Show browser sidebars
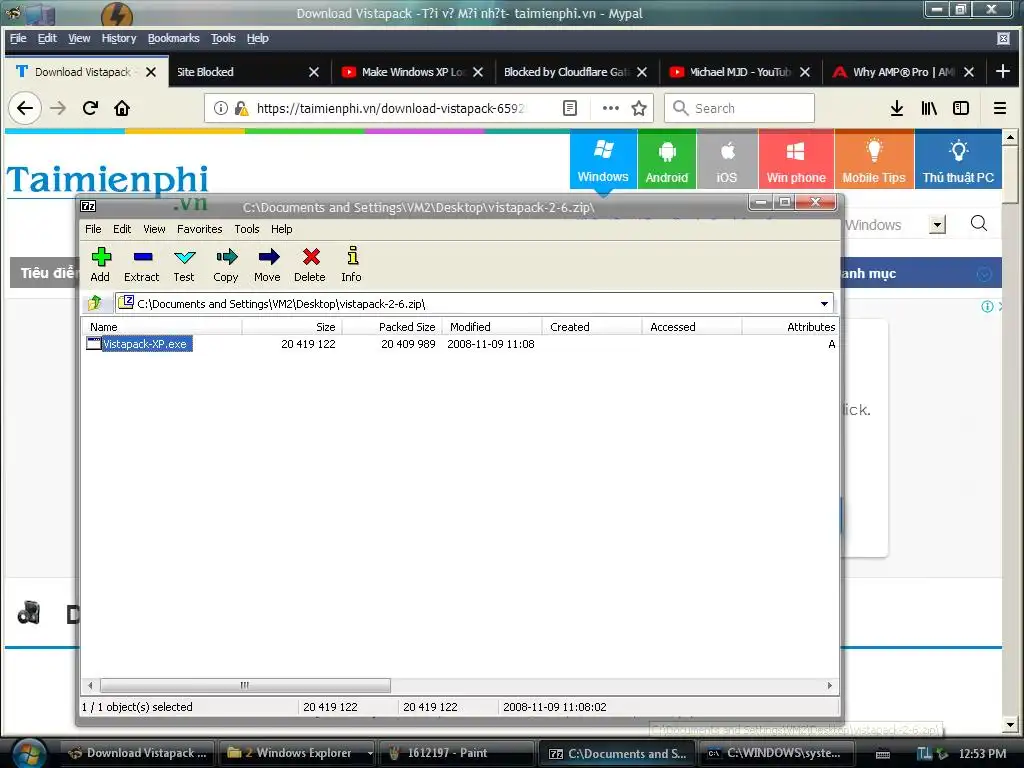Screen dimensions: 1024x768 961,108
